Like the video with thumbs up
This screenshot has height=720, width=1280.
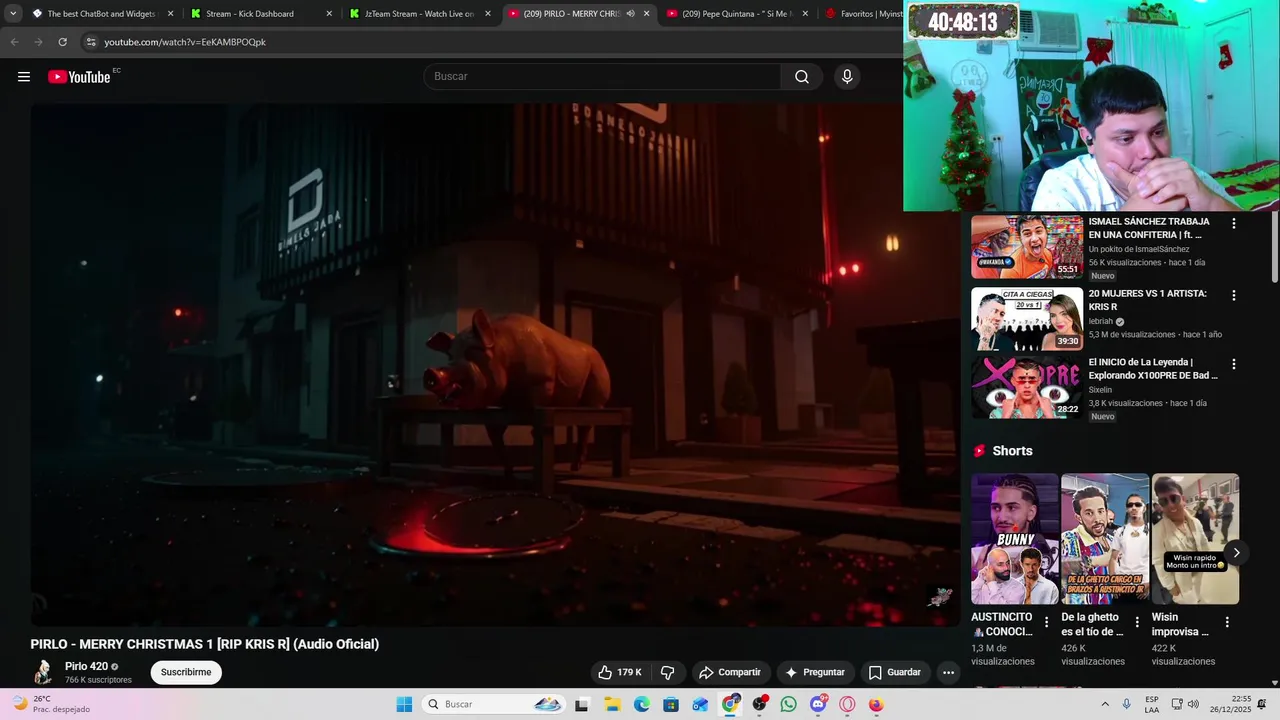tap(620, 672)
